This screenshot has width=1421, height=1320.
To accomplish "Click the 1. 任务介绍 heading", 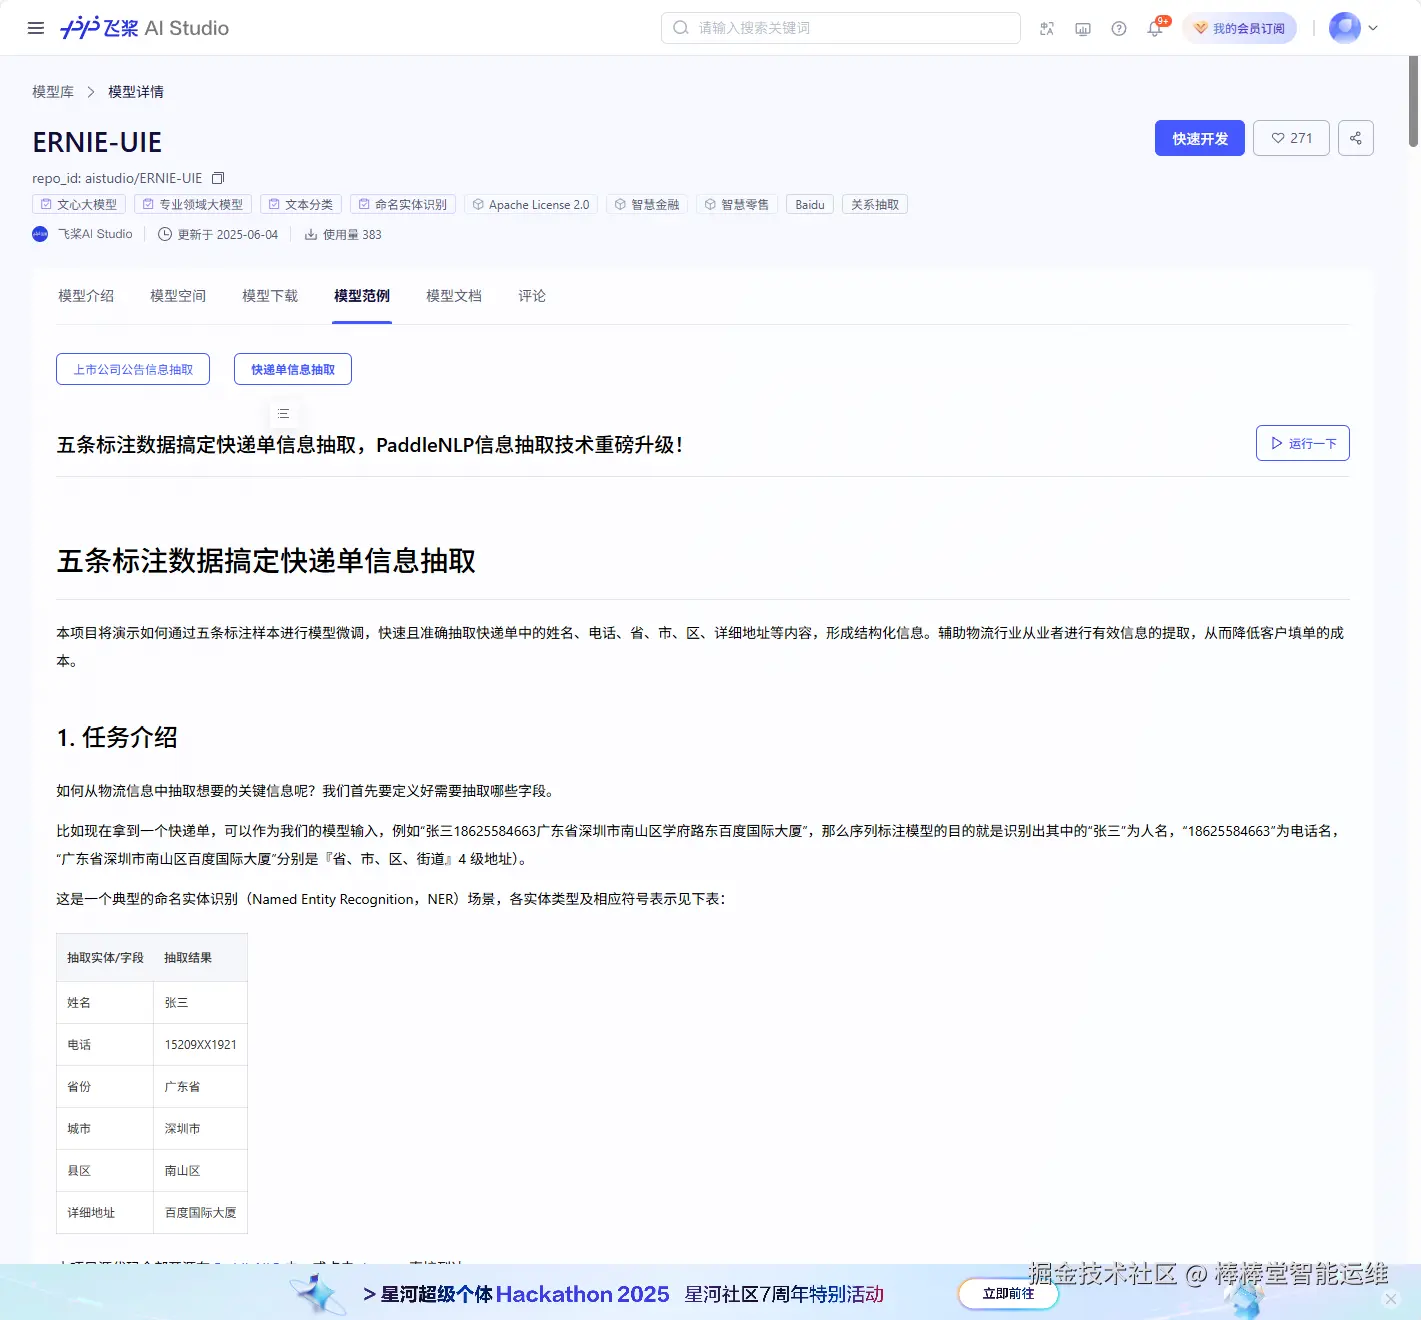I will click(117, 737).
